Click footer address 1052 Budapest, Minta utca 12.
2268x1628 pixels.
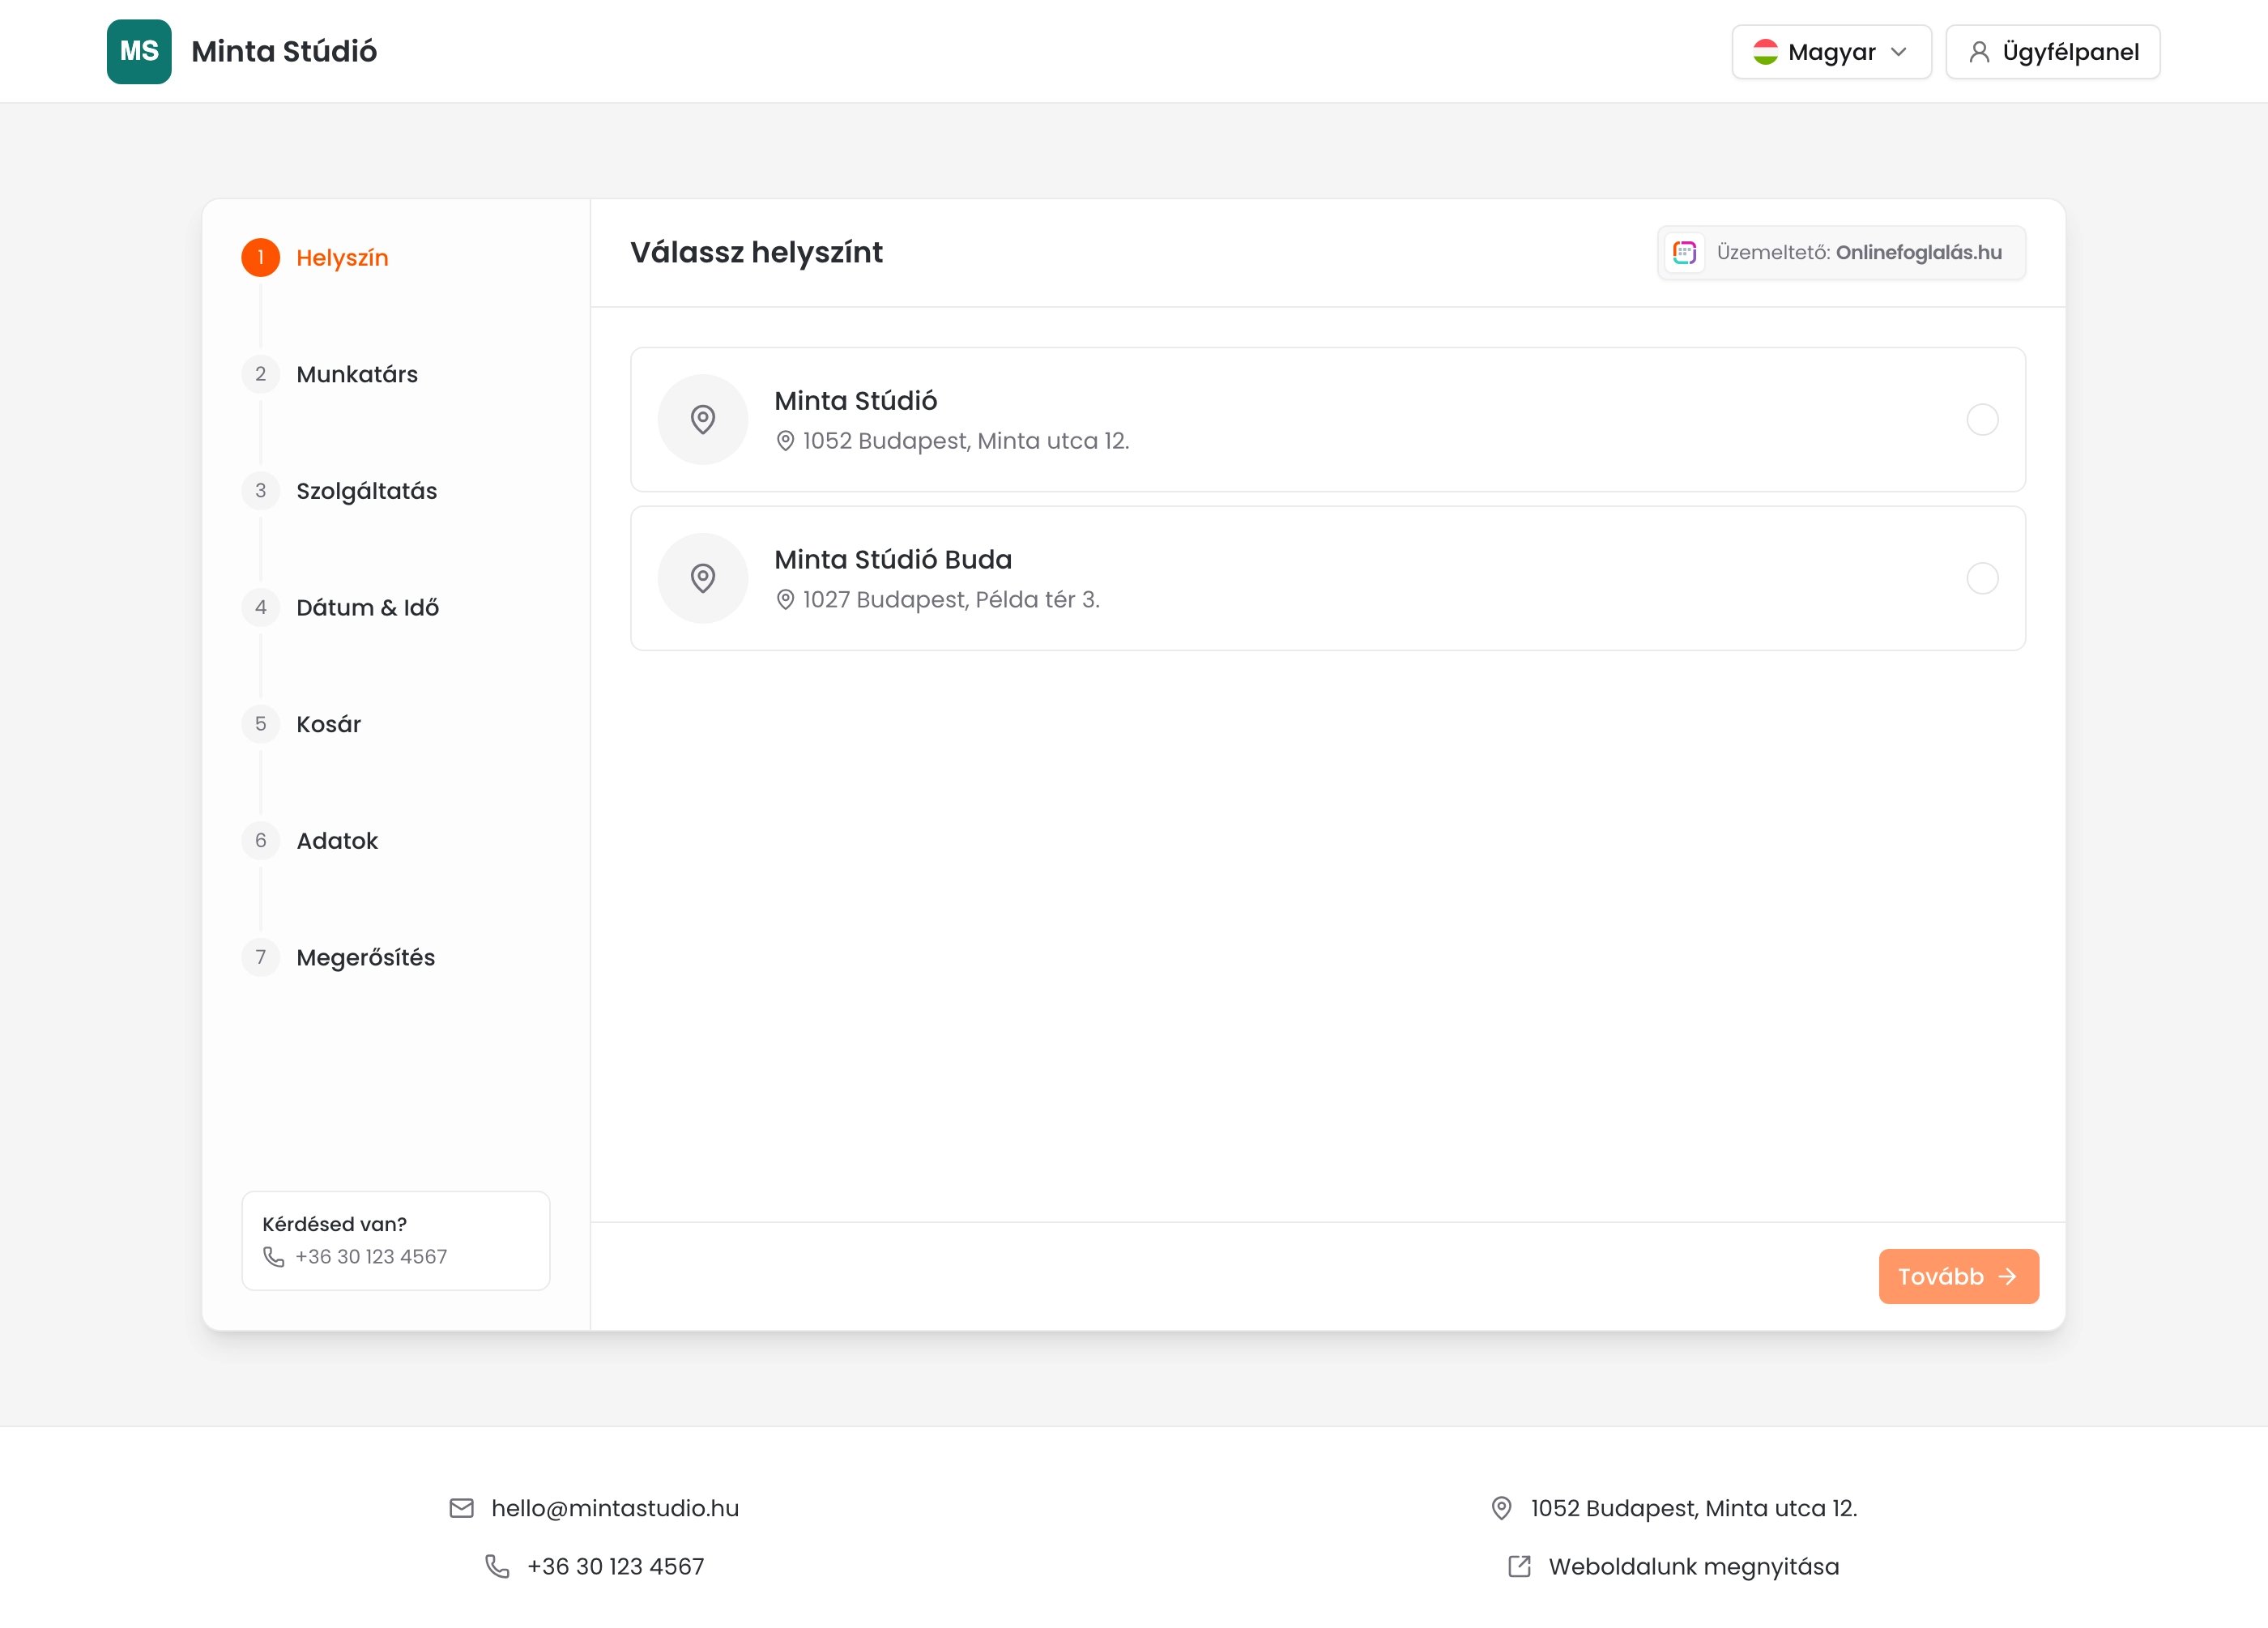pos(1694,1508)
